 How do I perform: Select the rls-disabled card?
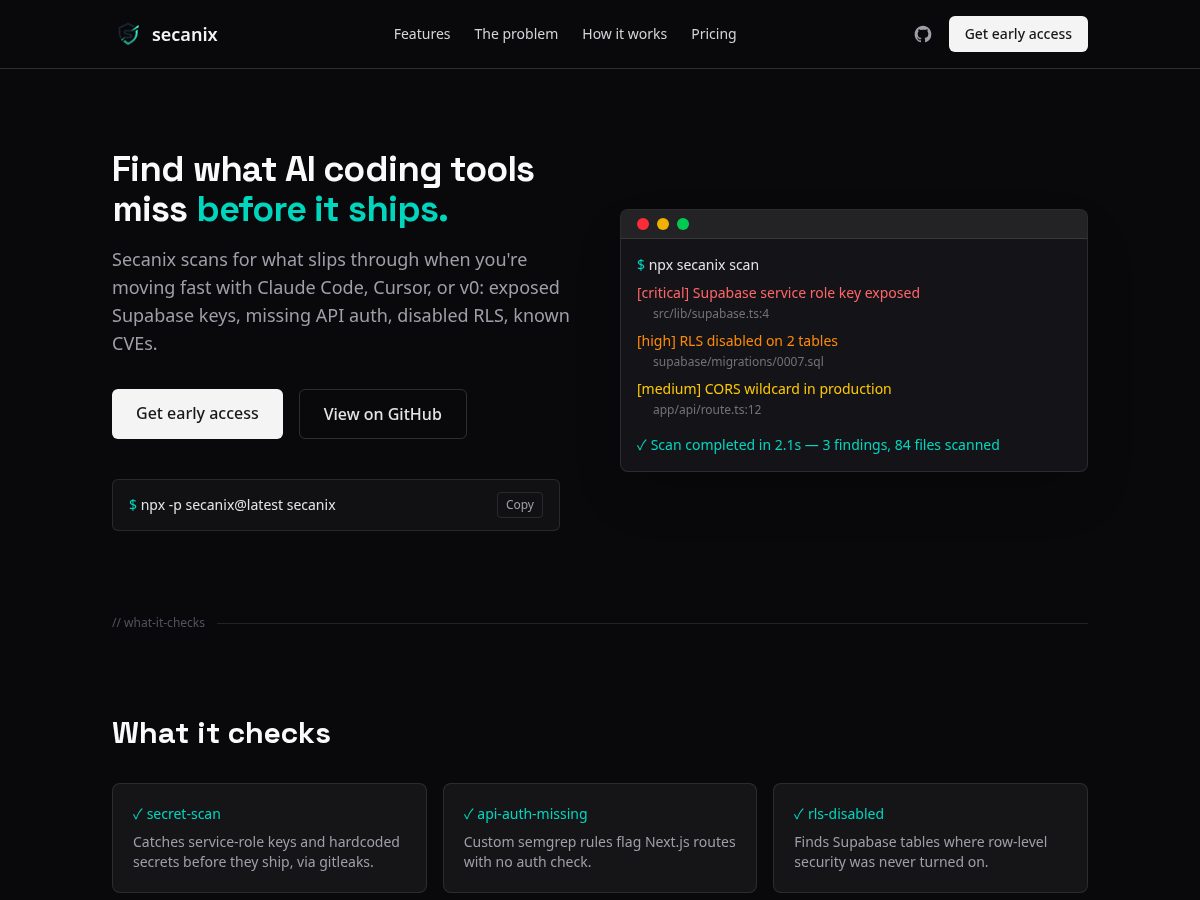coord(930,838)
